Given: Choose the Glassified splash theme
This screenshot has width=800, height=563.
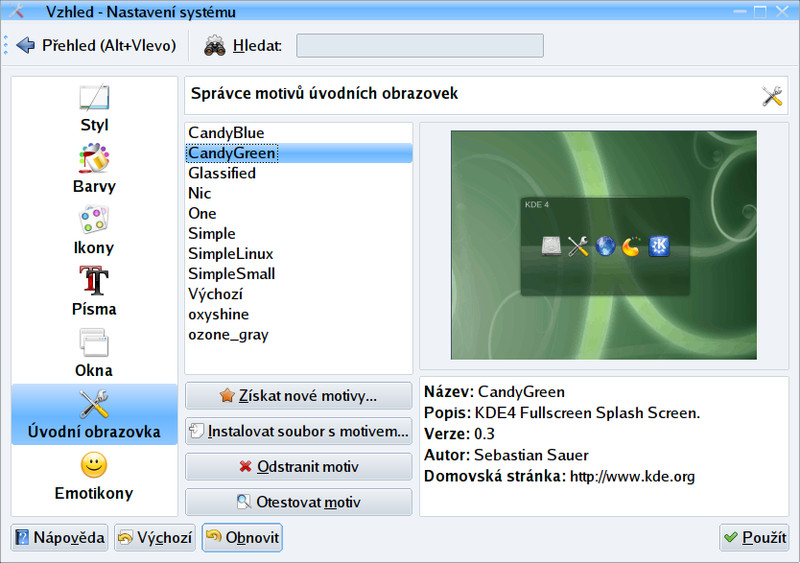Looking at the screenshot, I should coord(222,173).
